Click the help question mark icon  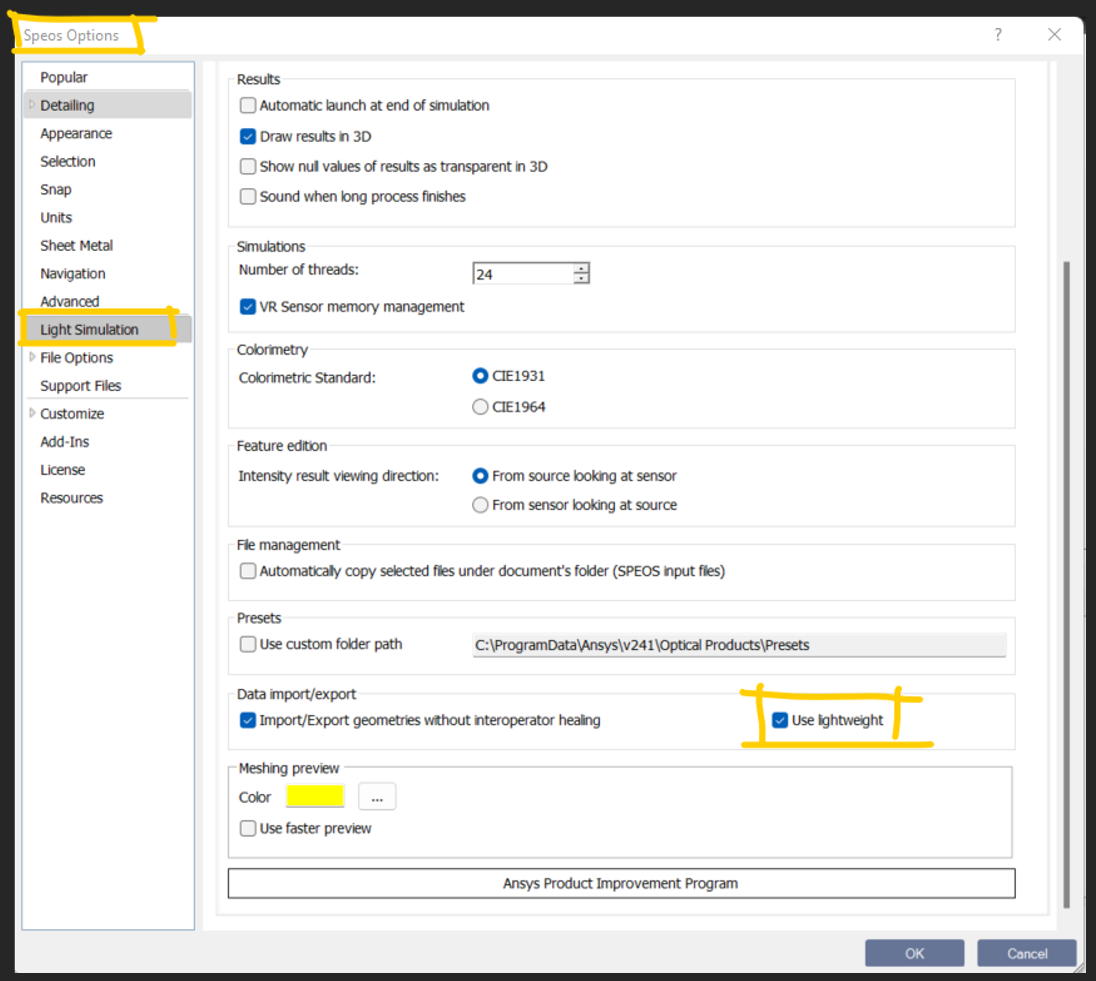coord(998,34)
